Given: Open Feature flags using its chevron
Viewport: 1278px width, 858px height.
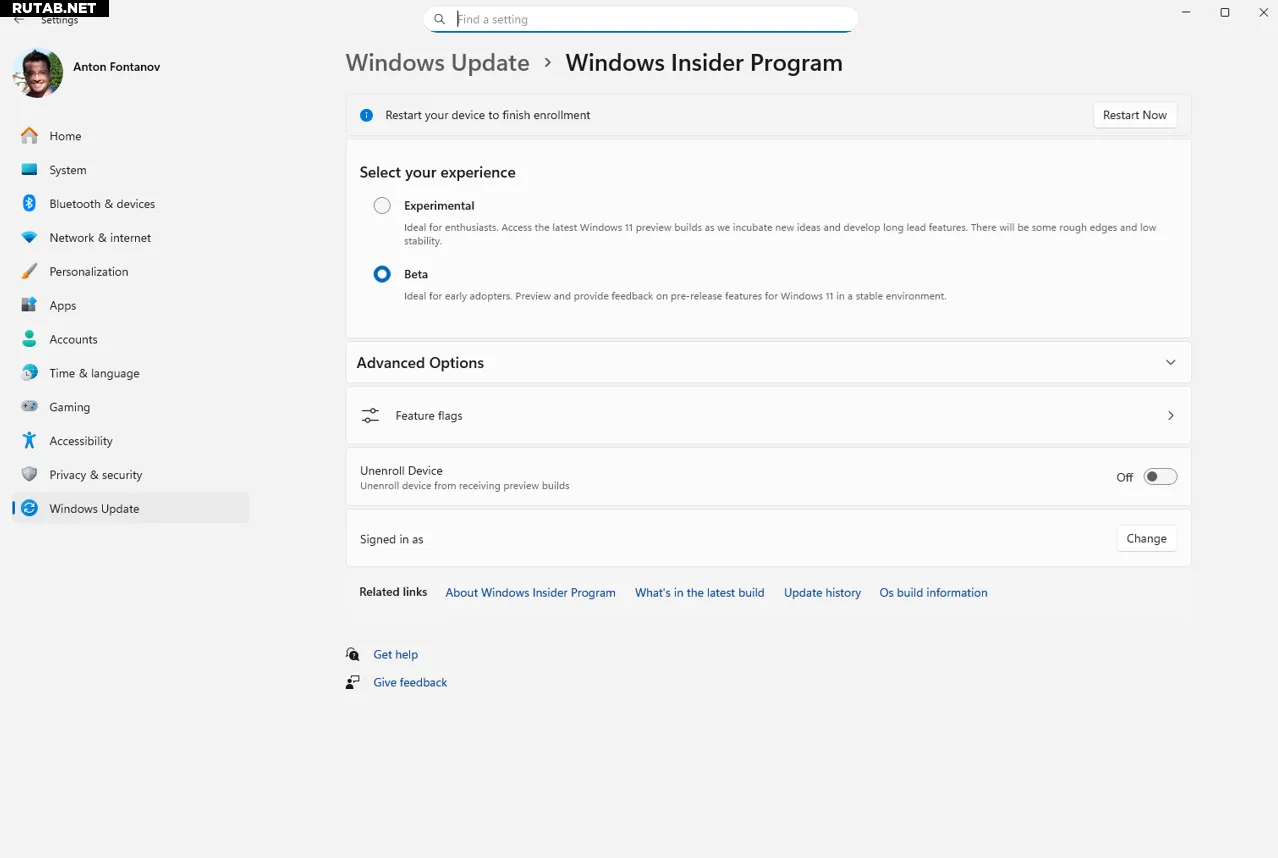Looking at the screenshot, I should click(1170, 416).
